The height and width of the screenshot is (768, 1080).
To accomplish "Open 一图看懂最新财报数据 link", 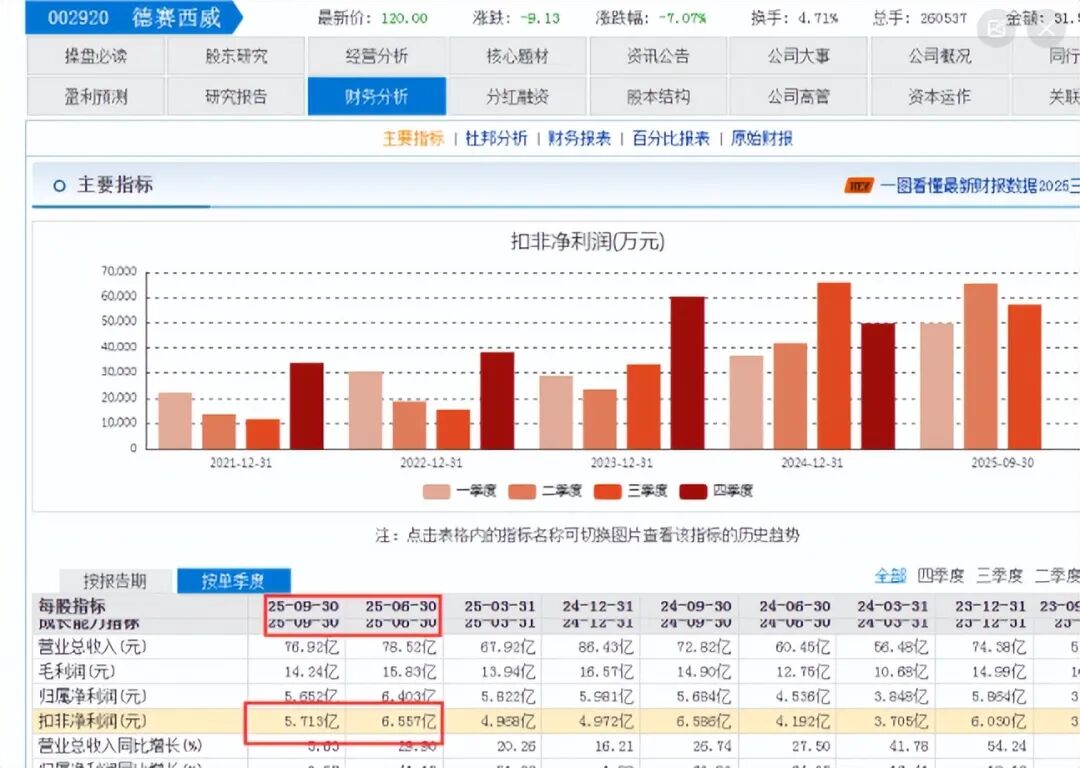I will [979, 185].
